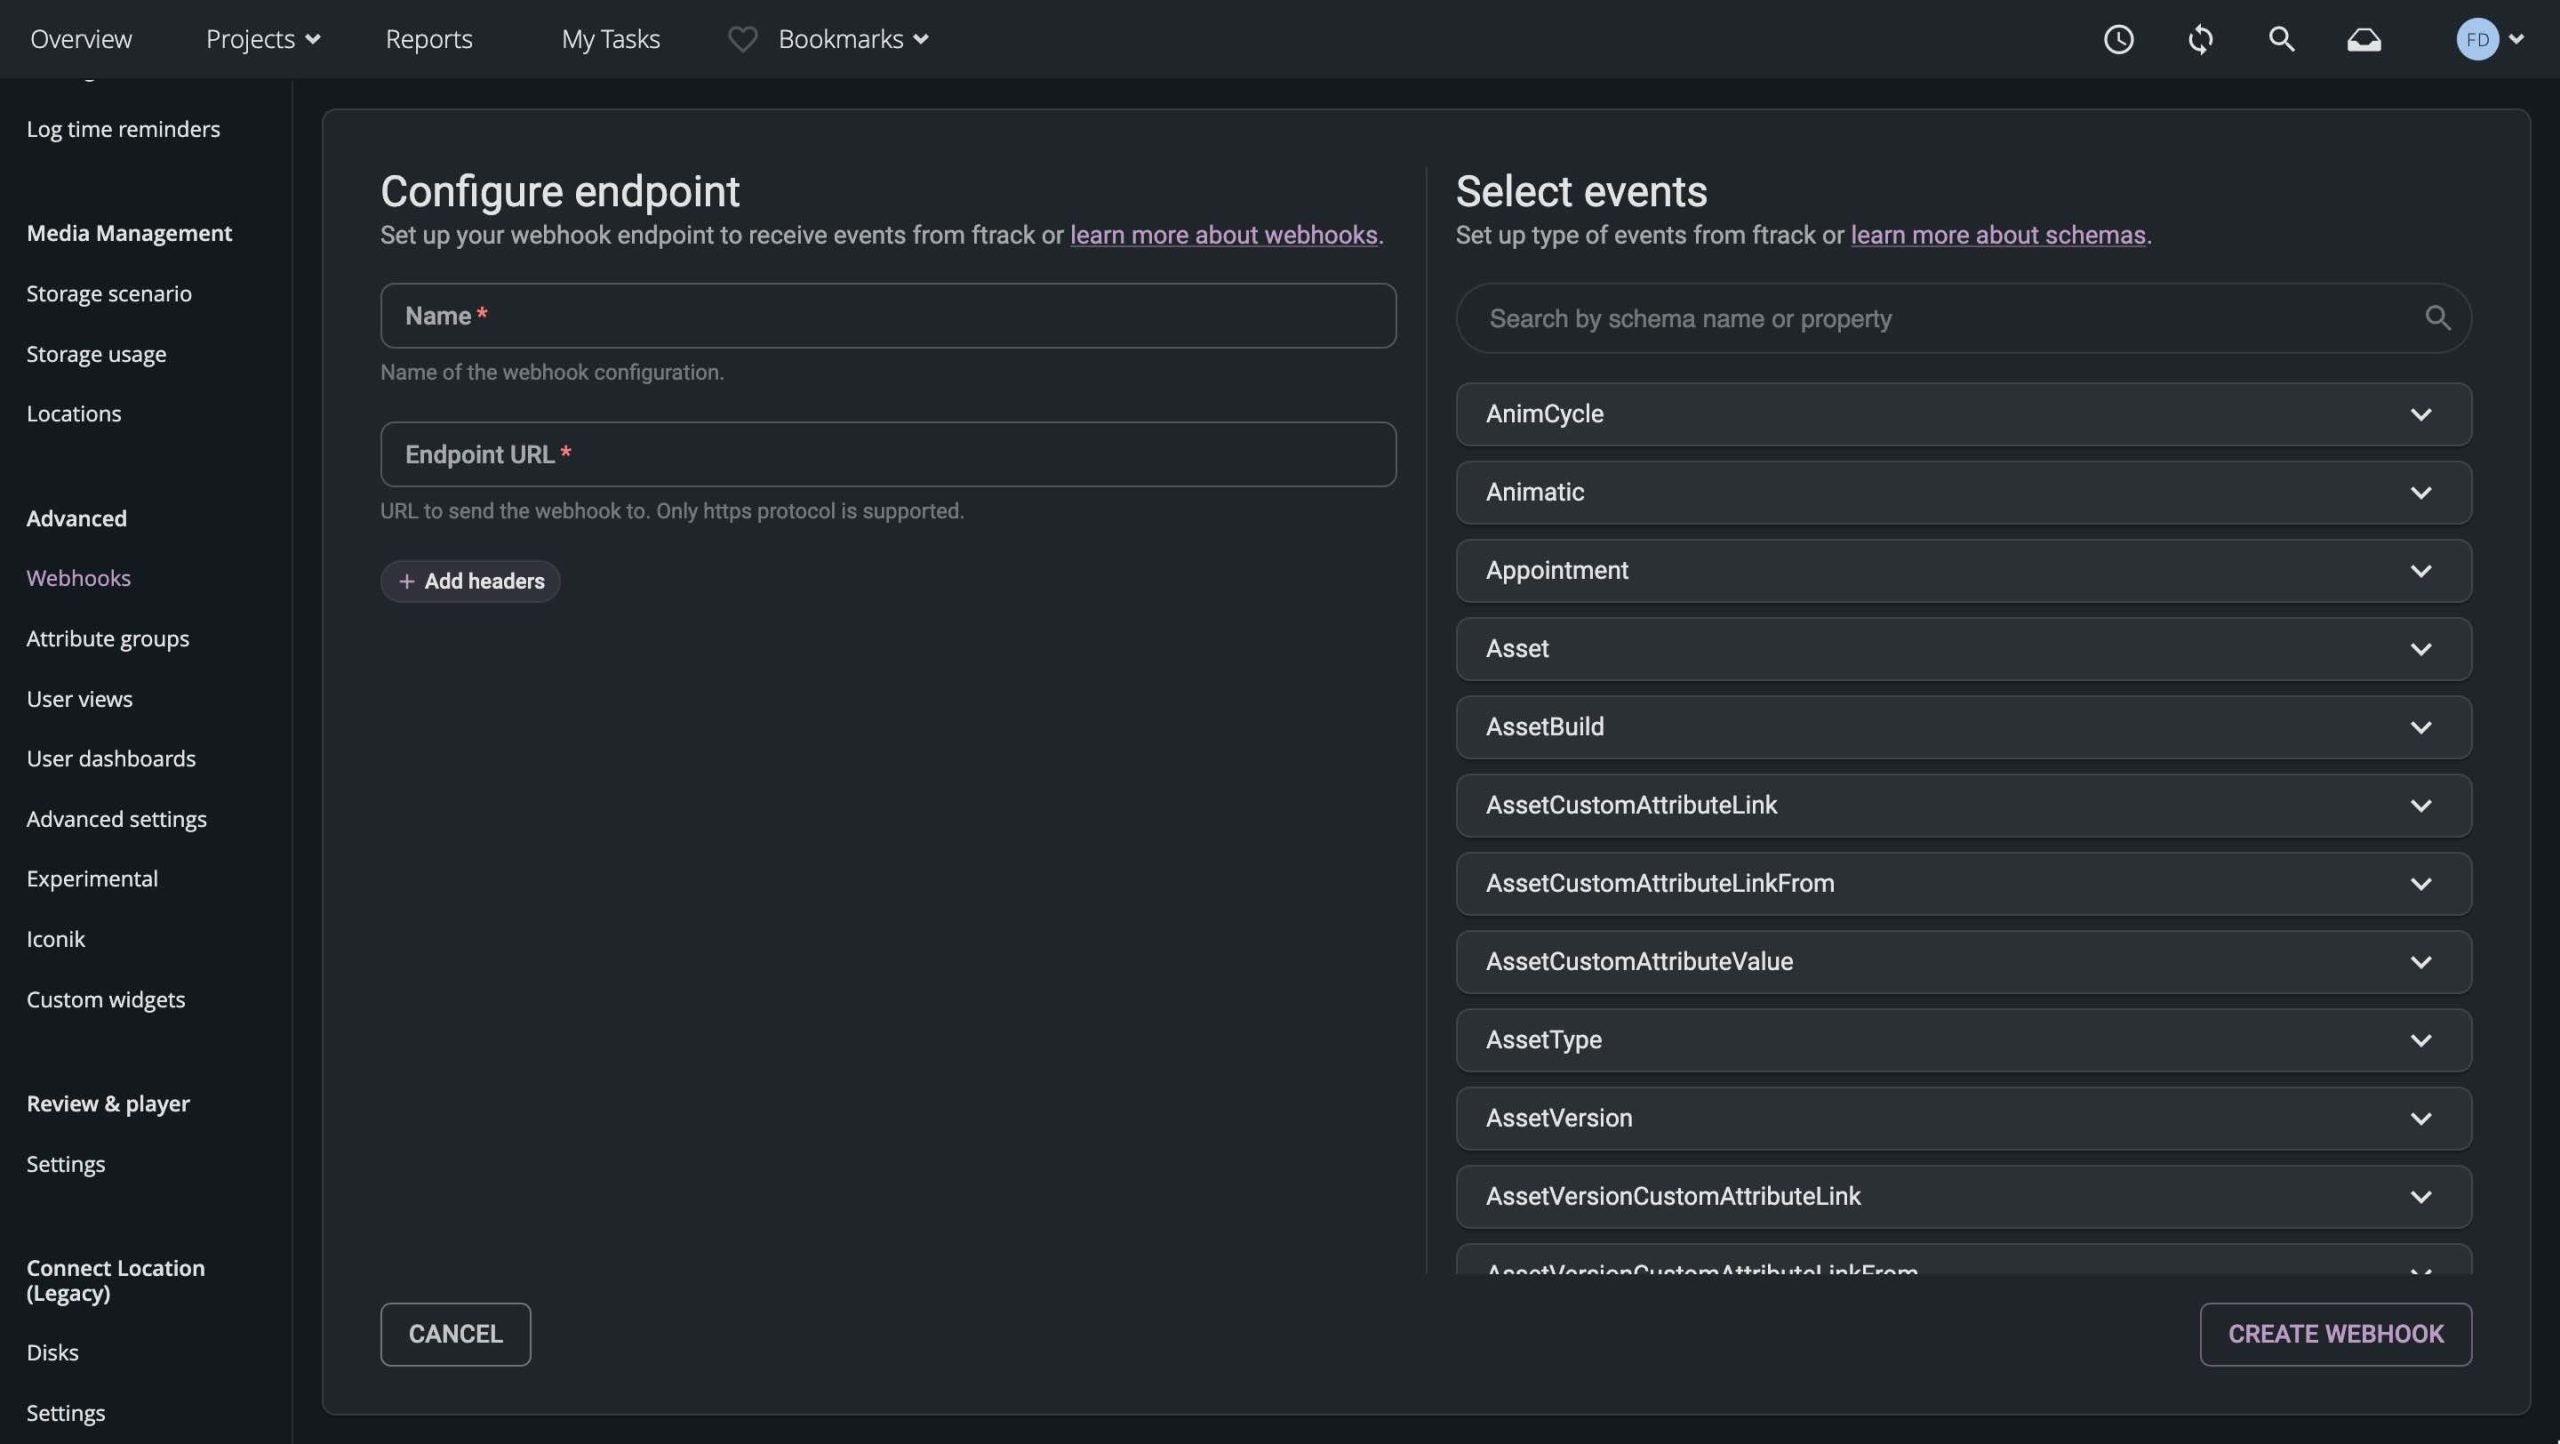Click the sync refresh icon
The image size is (2560, 1444).
pyautogui.click(x=2200, y=39)
